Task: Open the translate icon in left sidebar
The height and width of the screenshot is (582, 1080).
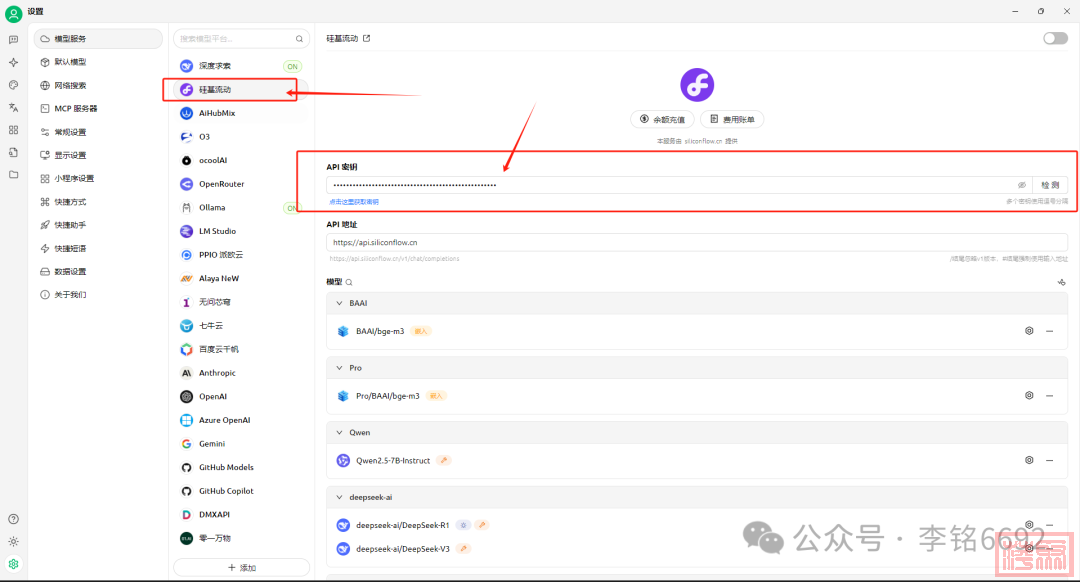Action: pos(13,107)
